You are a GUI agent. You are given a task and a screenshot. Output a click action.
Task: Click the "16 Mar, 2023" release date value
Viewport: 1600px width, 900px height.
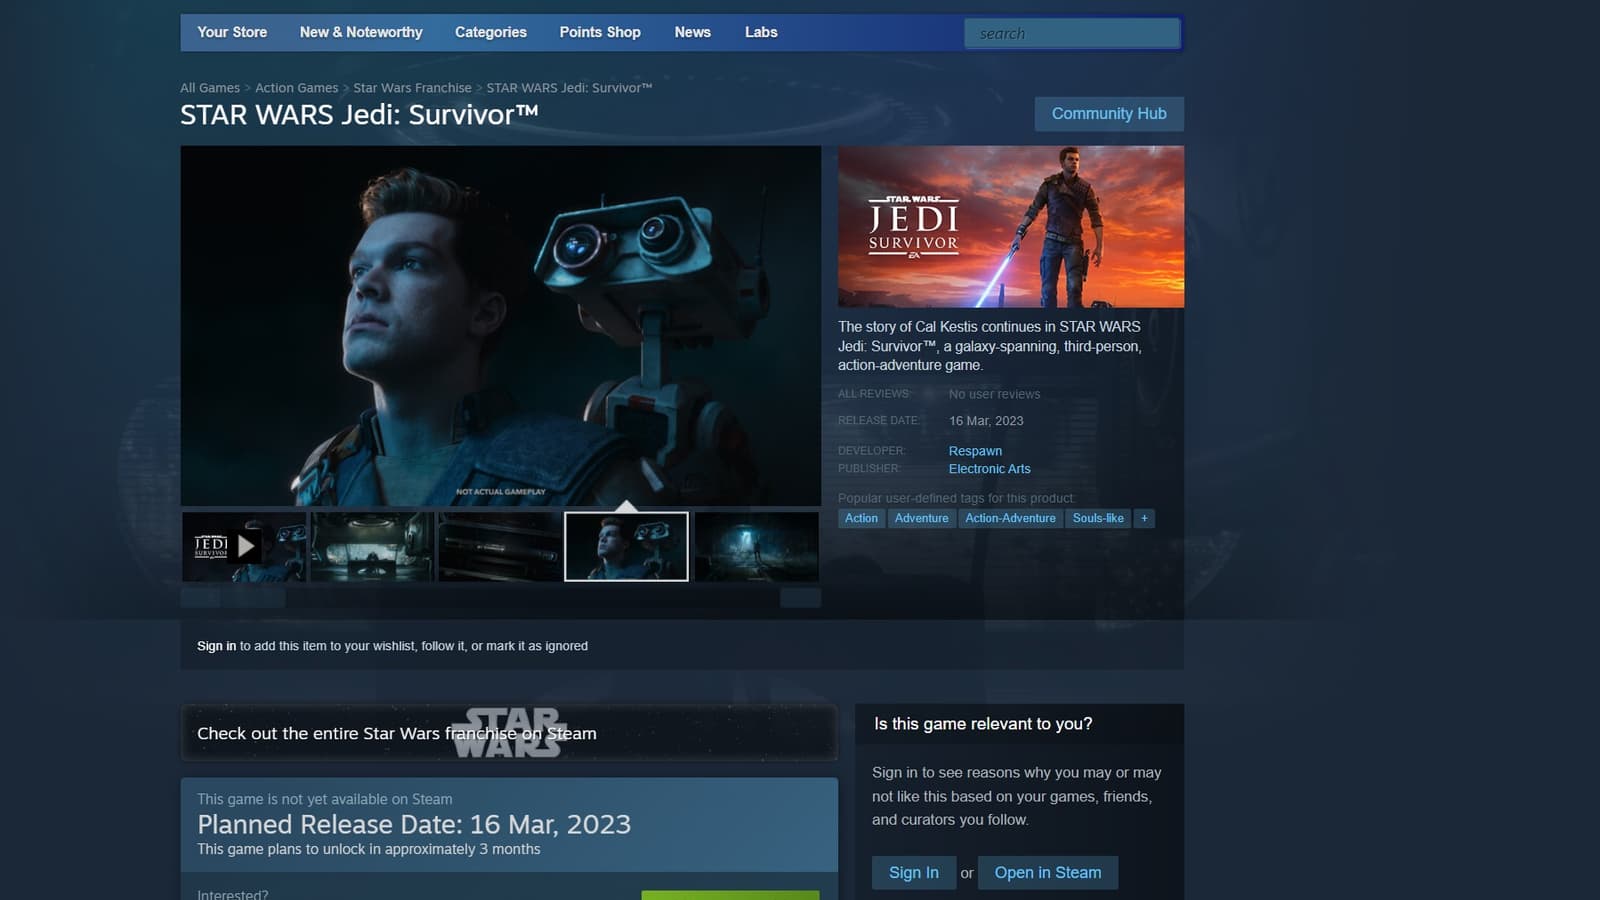986,421
